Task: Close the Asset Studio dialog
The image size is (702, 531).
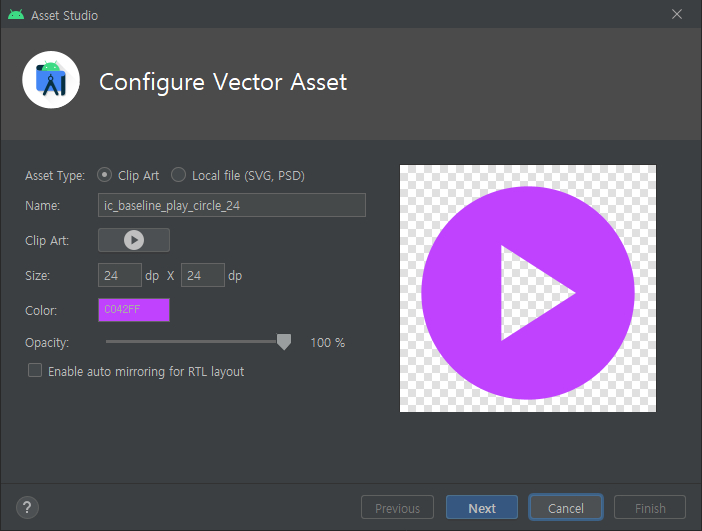Action: point(677,14)
